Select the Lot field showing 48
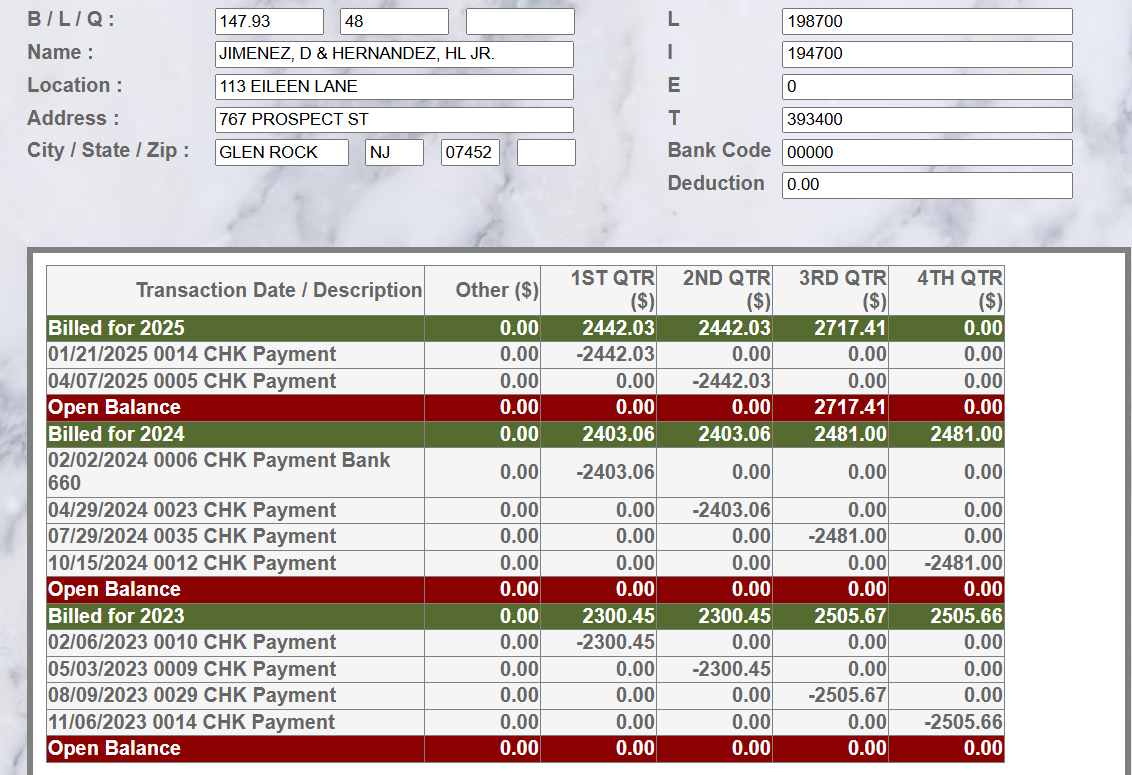The height and width of the screenshot is (775, 1132). click(394, 22)
